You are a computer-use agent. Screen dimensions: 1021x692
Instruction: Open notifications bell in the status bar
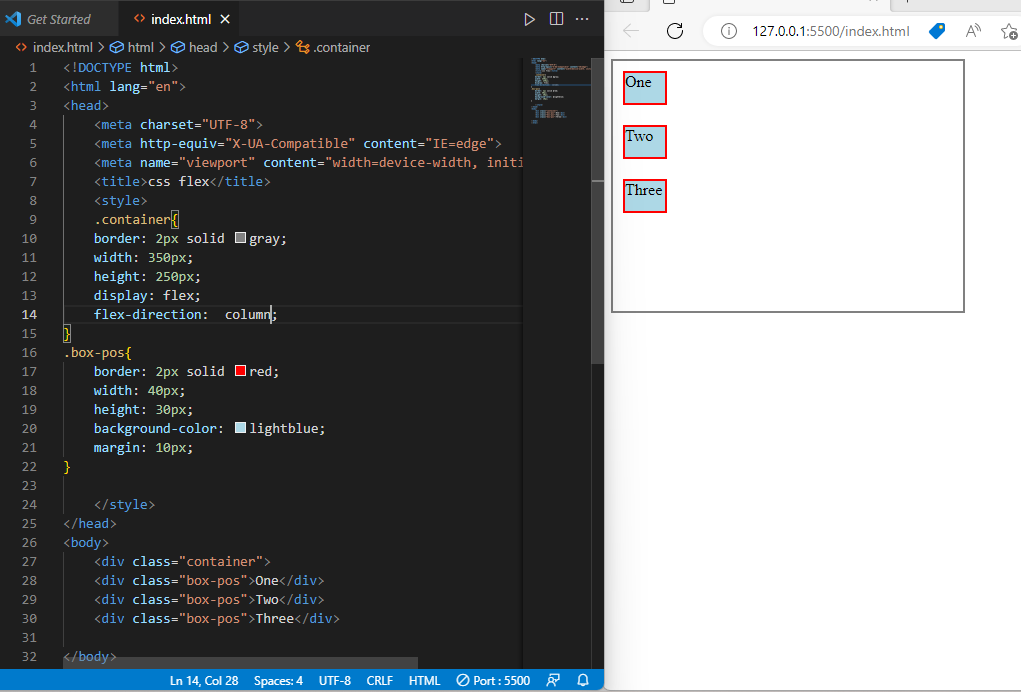click(583, 680)
